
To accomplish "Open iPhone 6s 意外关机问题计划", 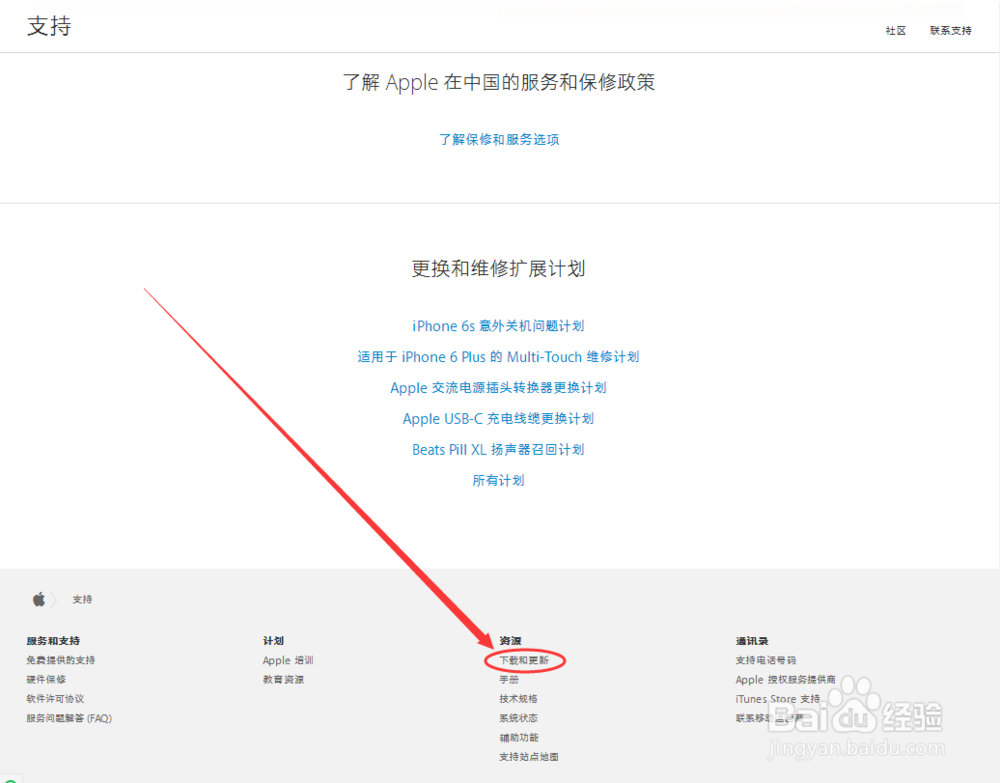I will (x=498, y=326).
